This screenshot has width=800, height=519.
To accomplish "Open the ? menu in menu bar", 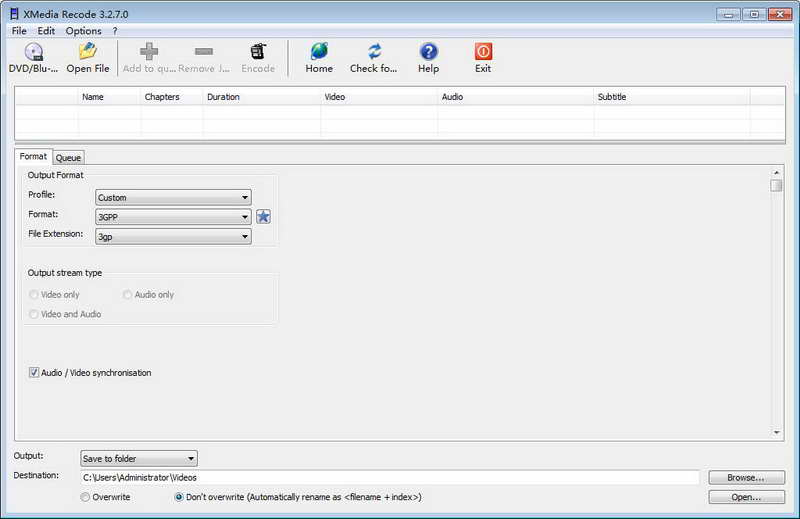I will pyautogui.click(x=115, y=31).
